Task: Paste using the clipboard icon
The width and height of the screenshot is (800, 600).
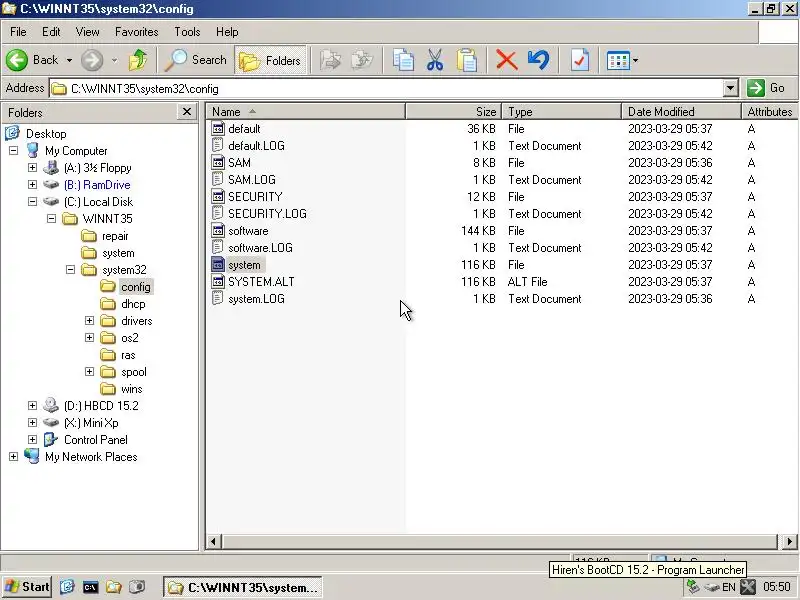Action: tap(467, 60)
